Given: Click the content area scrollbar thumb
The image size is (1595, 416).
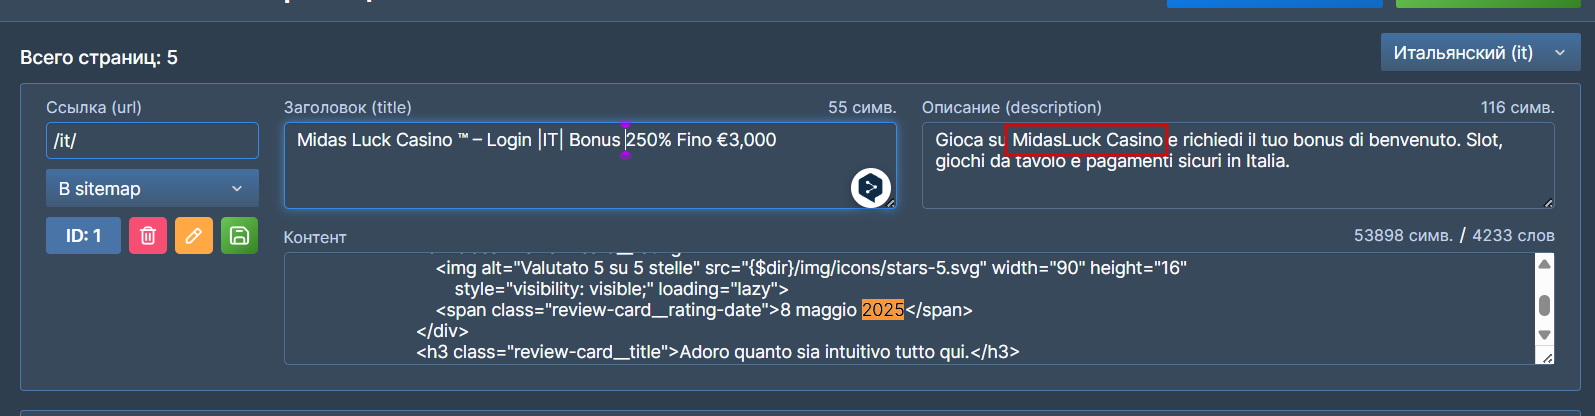Looking at the screenshot, I should point(1545,305).
